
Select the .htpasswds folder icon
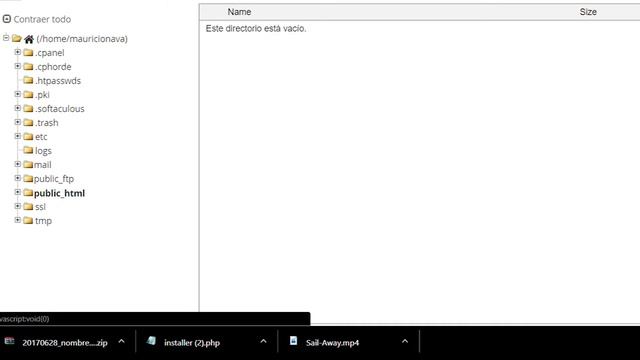pos(28,80)
